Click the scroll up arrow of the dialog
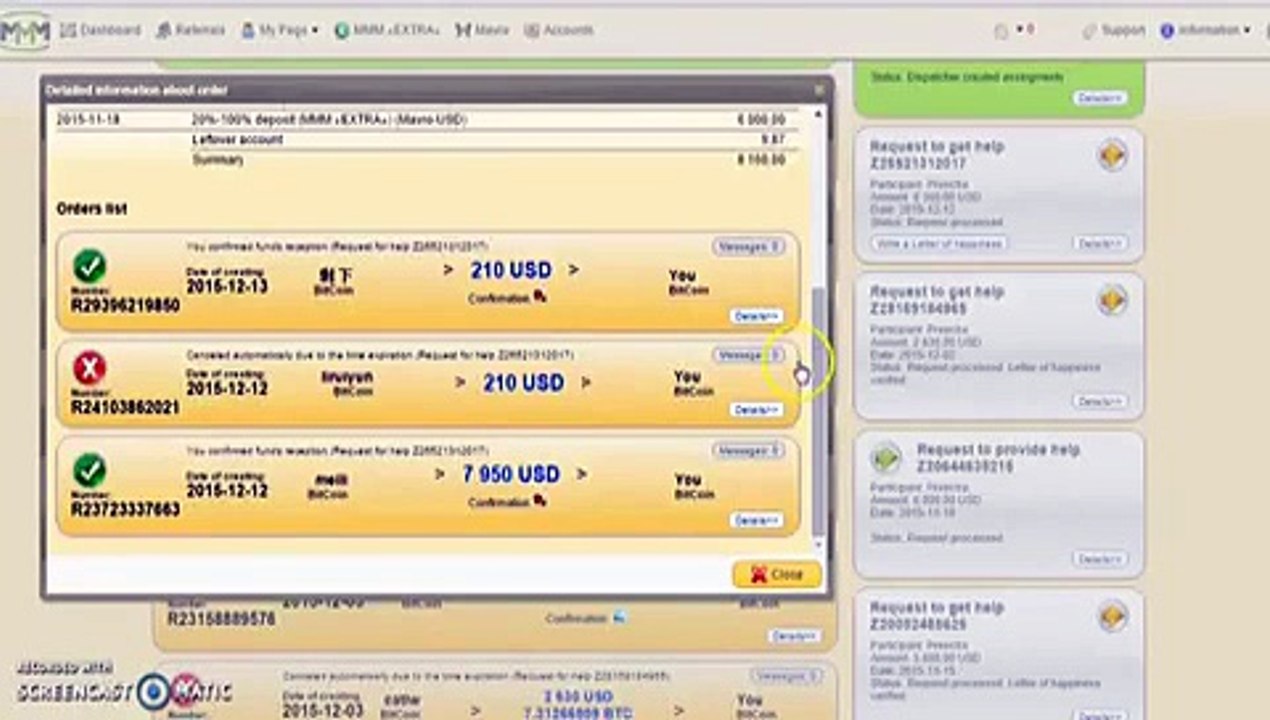 819,115
